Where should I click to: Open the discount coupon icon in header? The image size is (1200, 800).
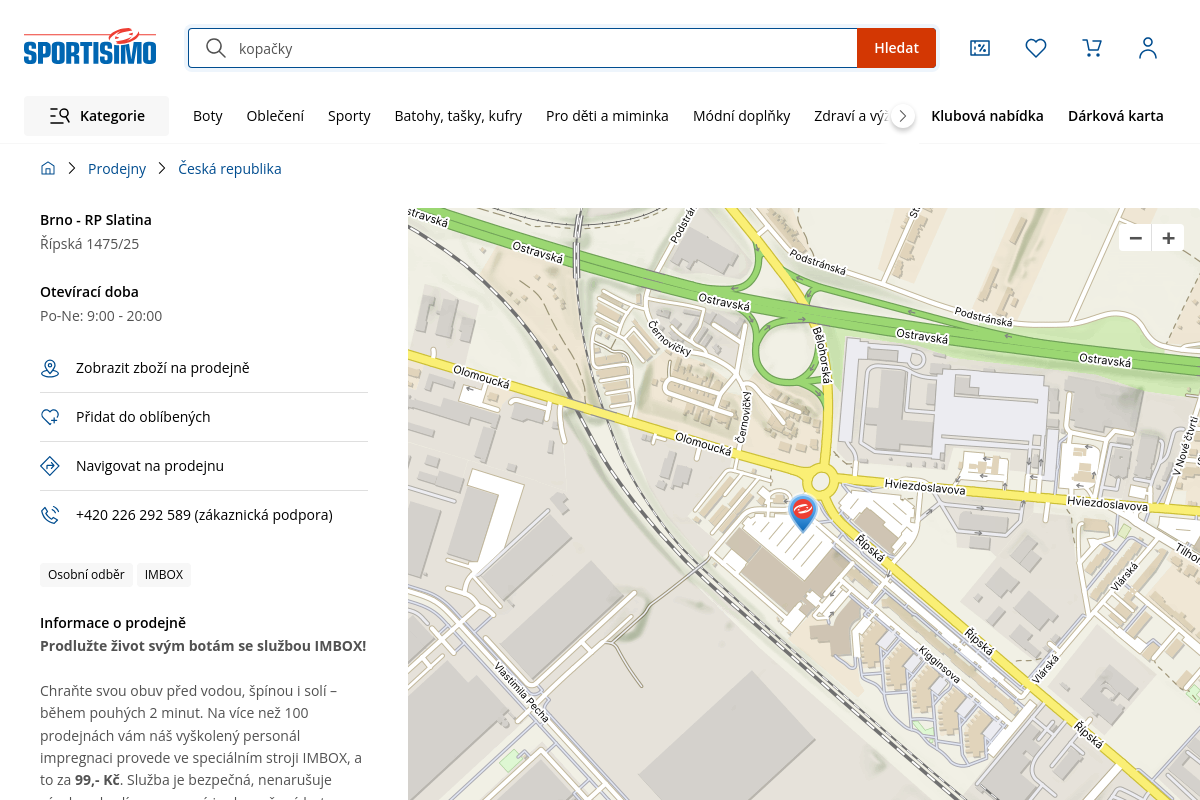[x=980, y=48]
